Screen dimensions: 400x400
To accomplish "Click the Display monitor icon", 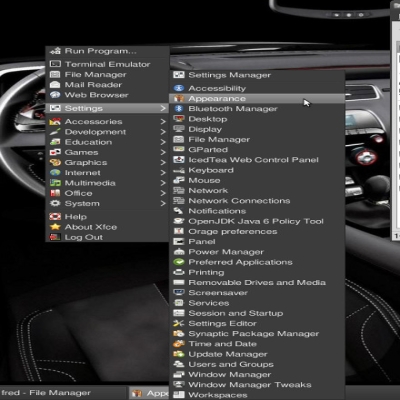I will tap(179, 129).
